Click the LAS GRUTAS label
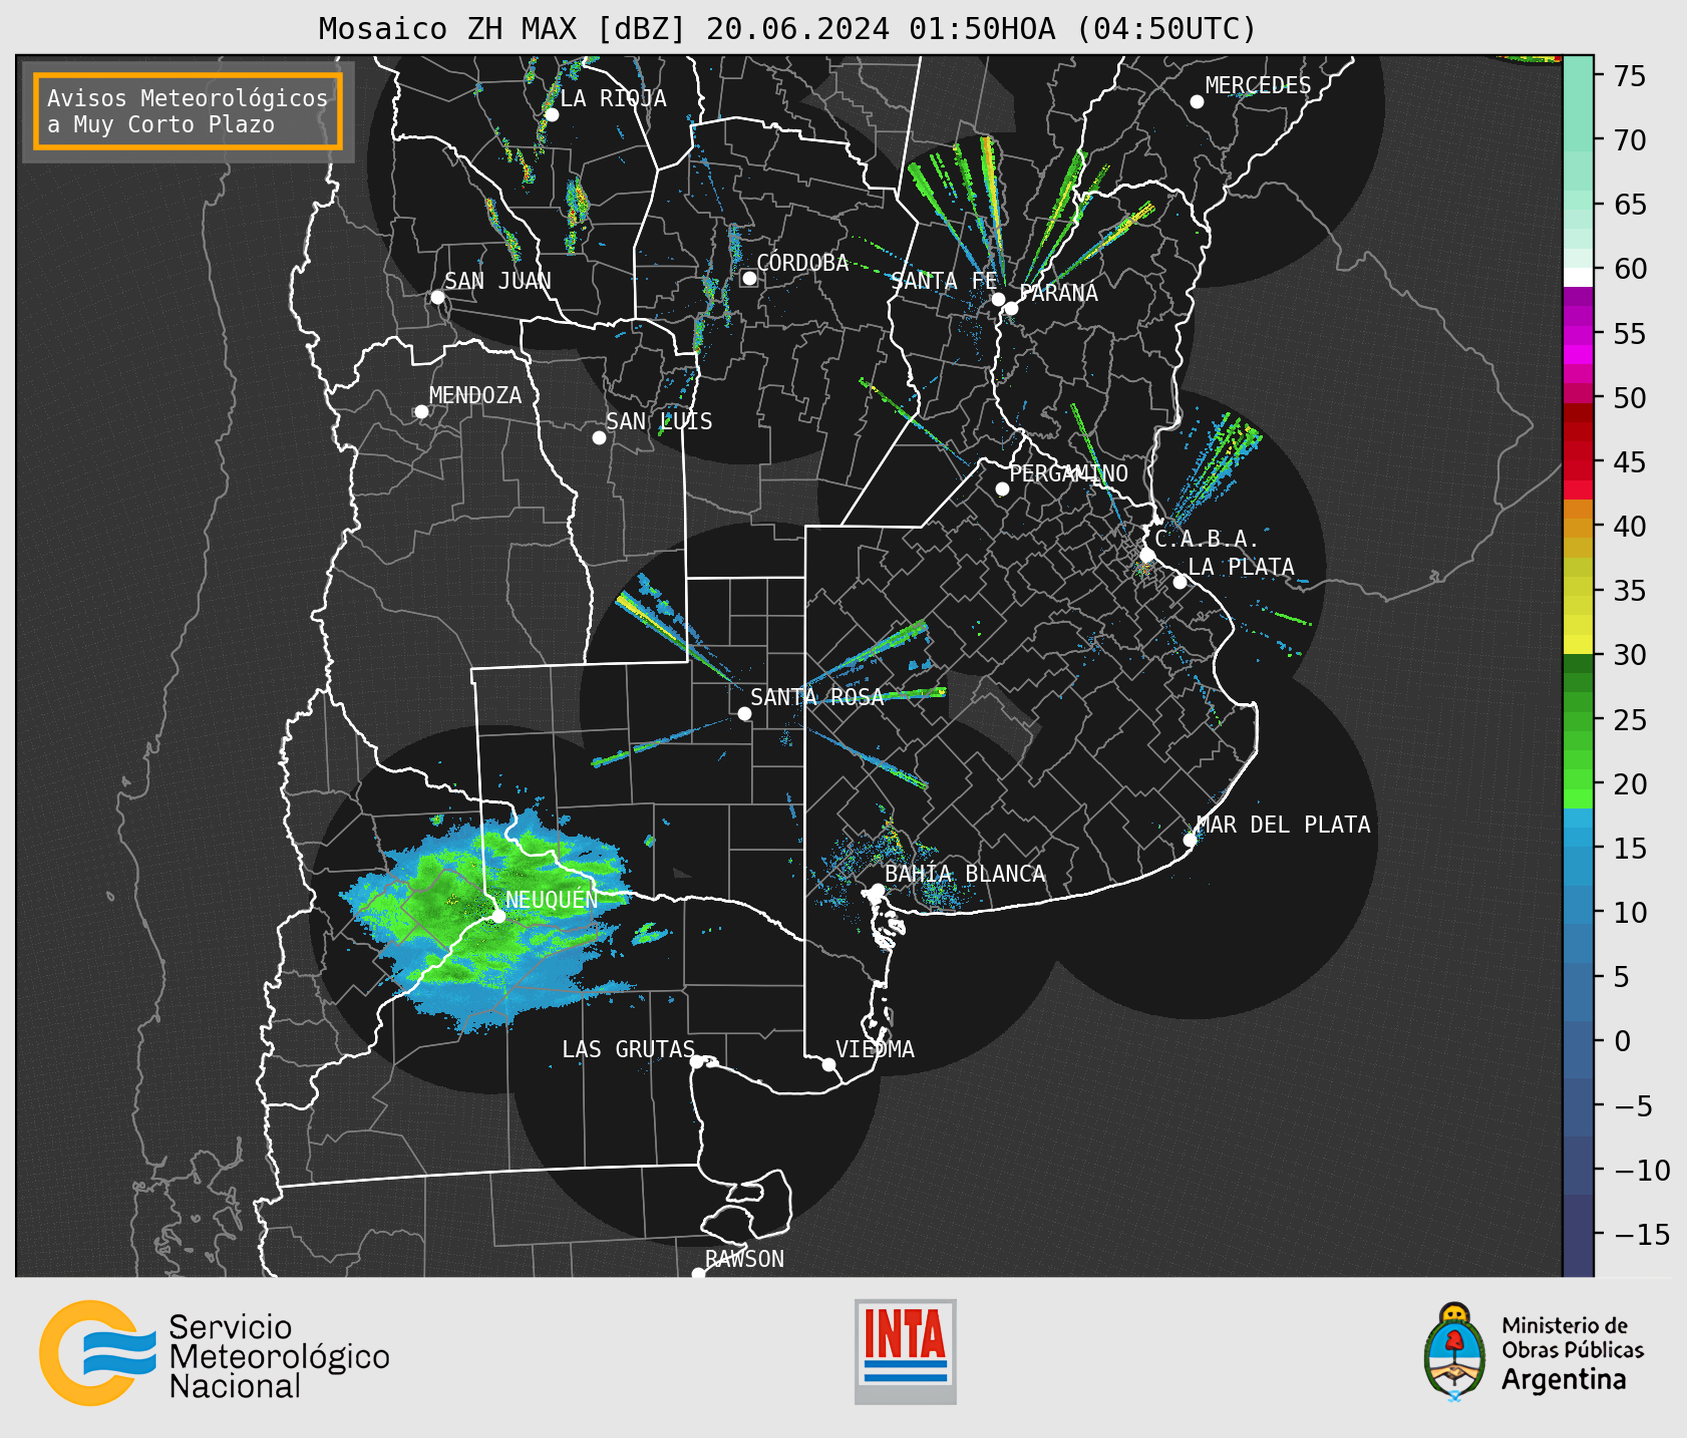This screenshot has height=1438, width=1687. (x=628, y=1049)
